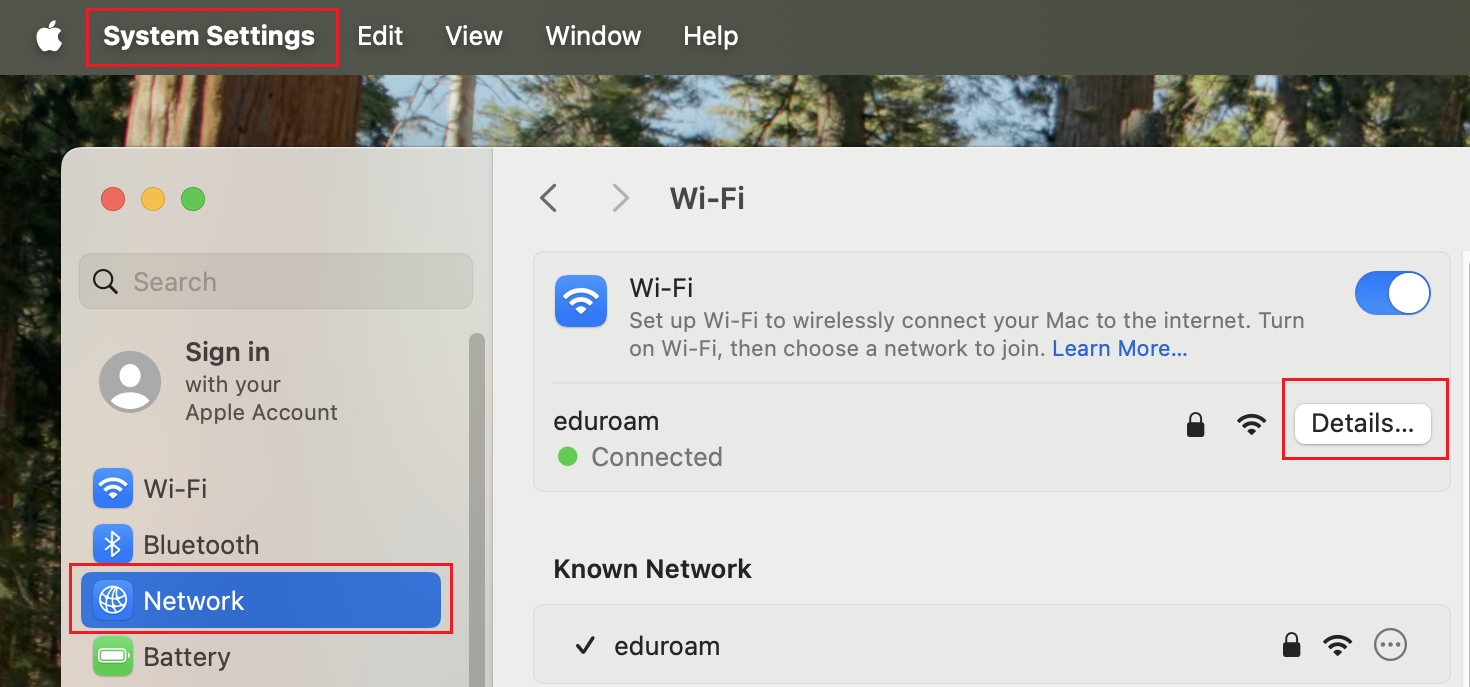This screenshot has height=687, width=1470.
Task: Click the Network globe icon
Action: click(x=113, y=601)
